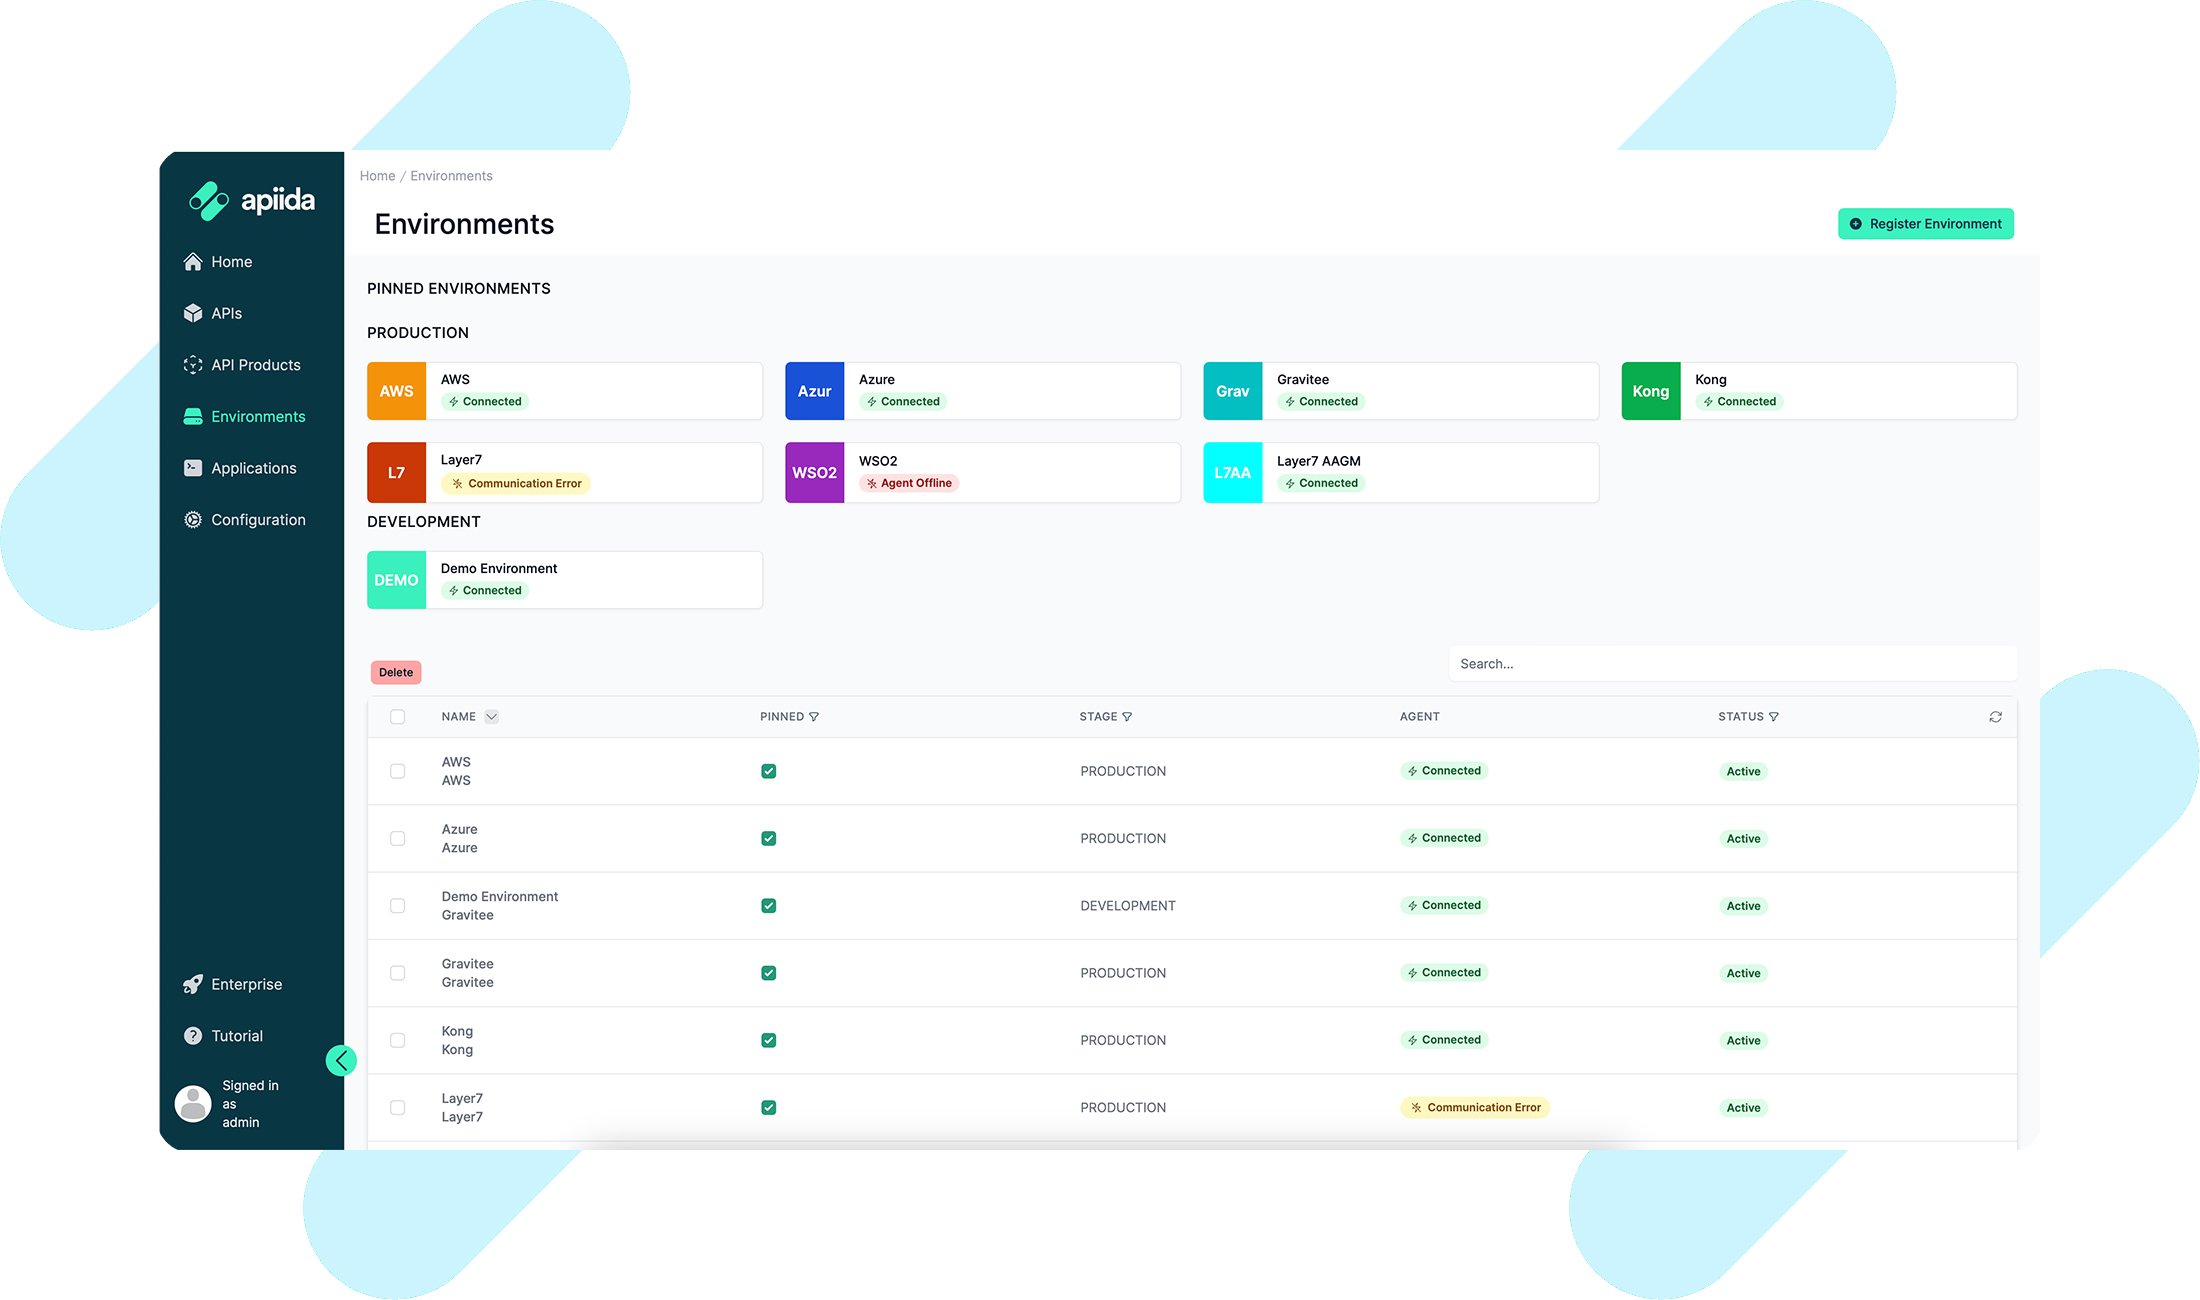
Task: Select the AWS row checkbox
Action: pos(398,771)
